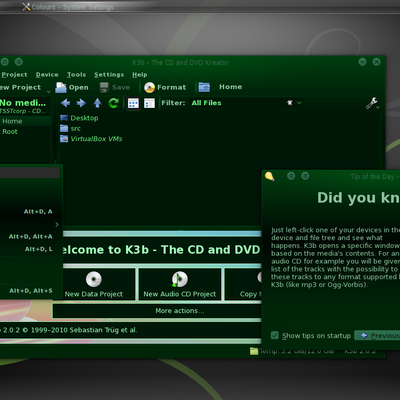Click the K3b window keep-below button
Image resolution: width=400 pixels, height=400 pixels.
19,62
